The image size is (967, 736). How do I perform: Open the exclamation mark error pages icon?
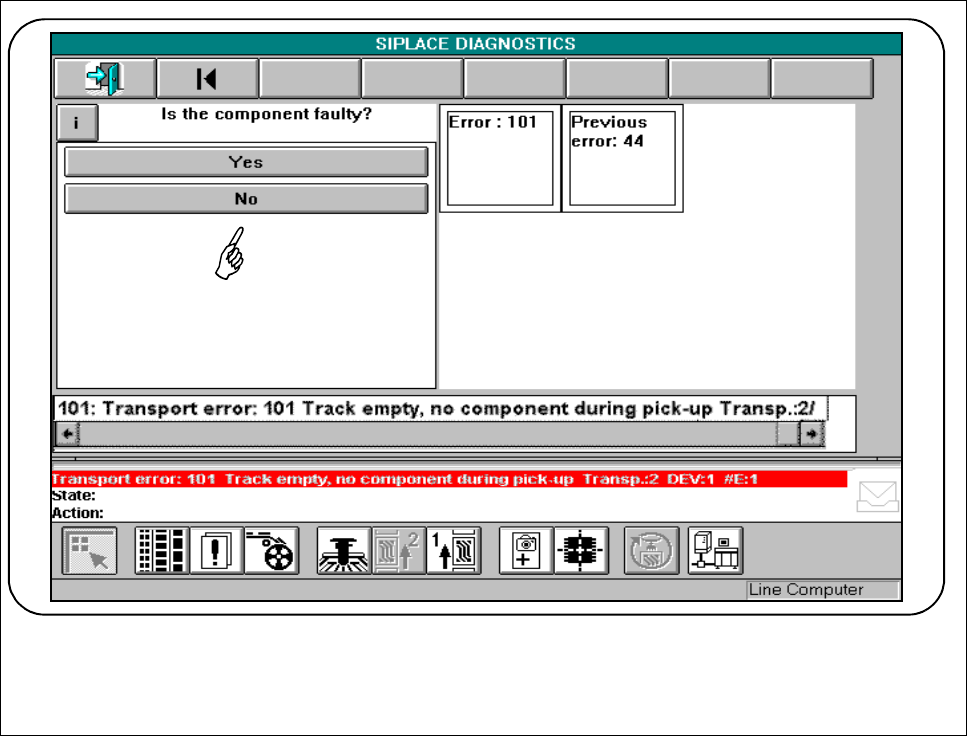pyautogui.click(x=216, y=551)
